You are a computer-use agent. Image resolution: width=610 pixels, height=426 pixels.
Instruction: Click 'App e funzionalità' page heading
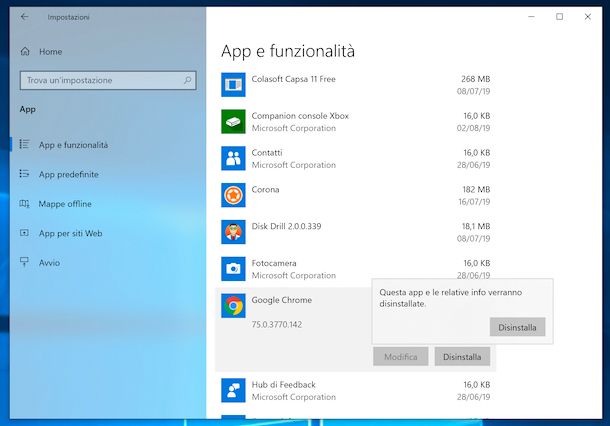coord(288,51)
